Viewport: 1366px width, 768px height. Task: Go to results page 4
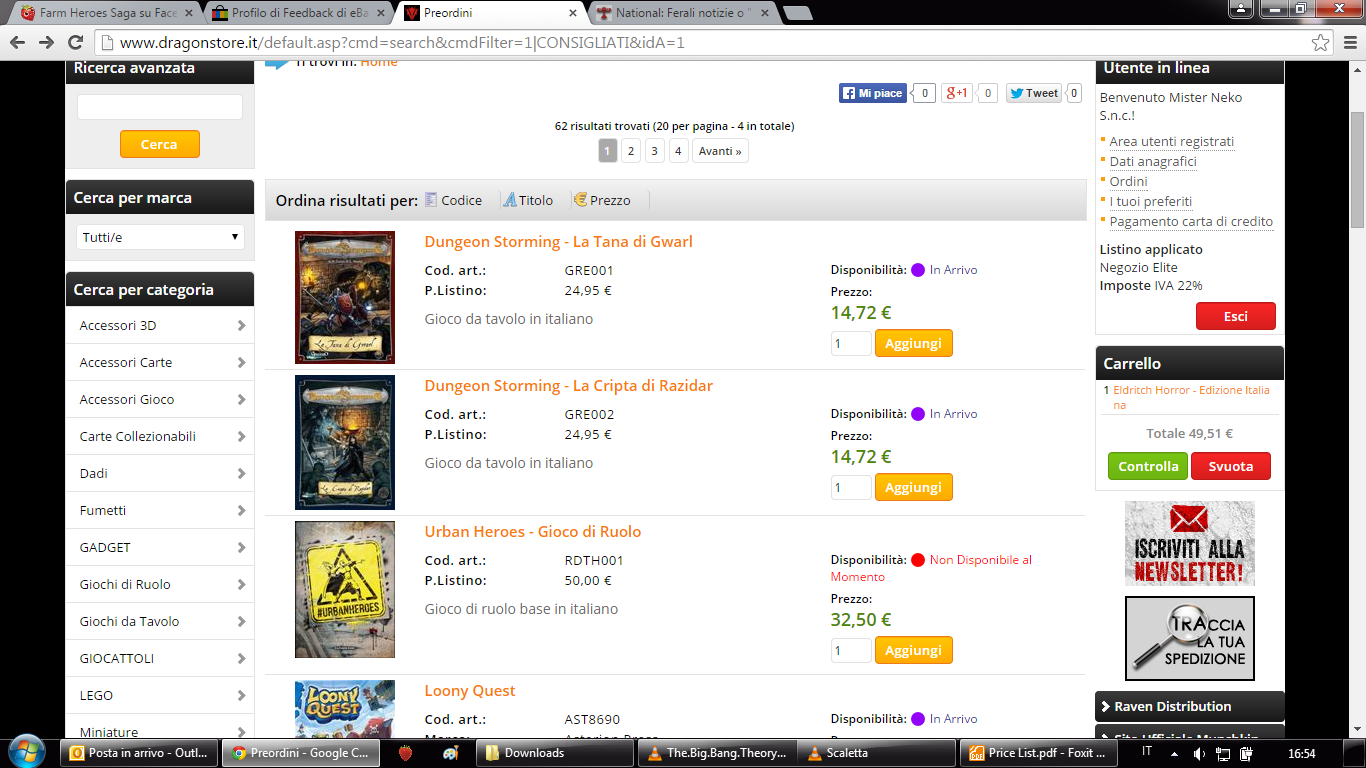(678, 151)
